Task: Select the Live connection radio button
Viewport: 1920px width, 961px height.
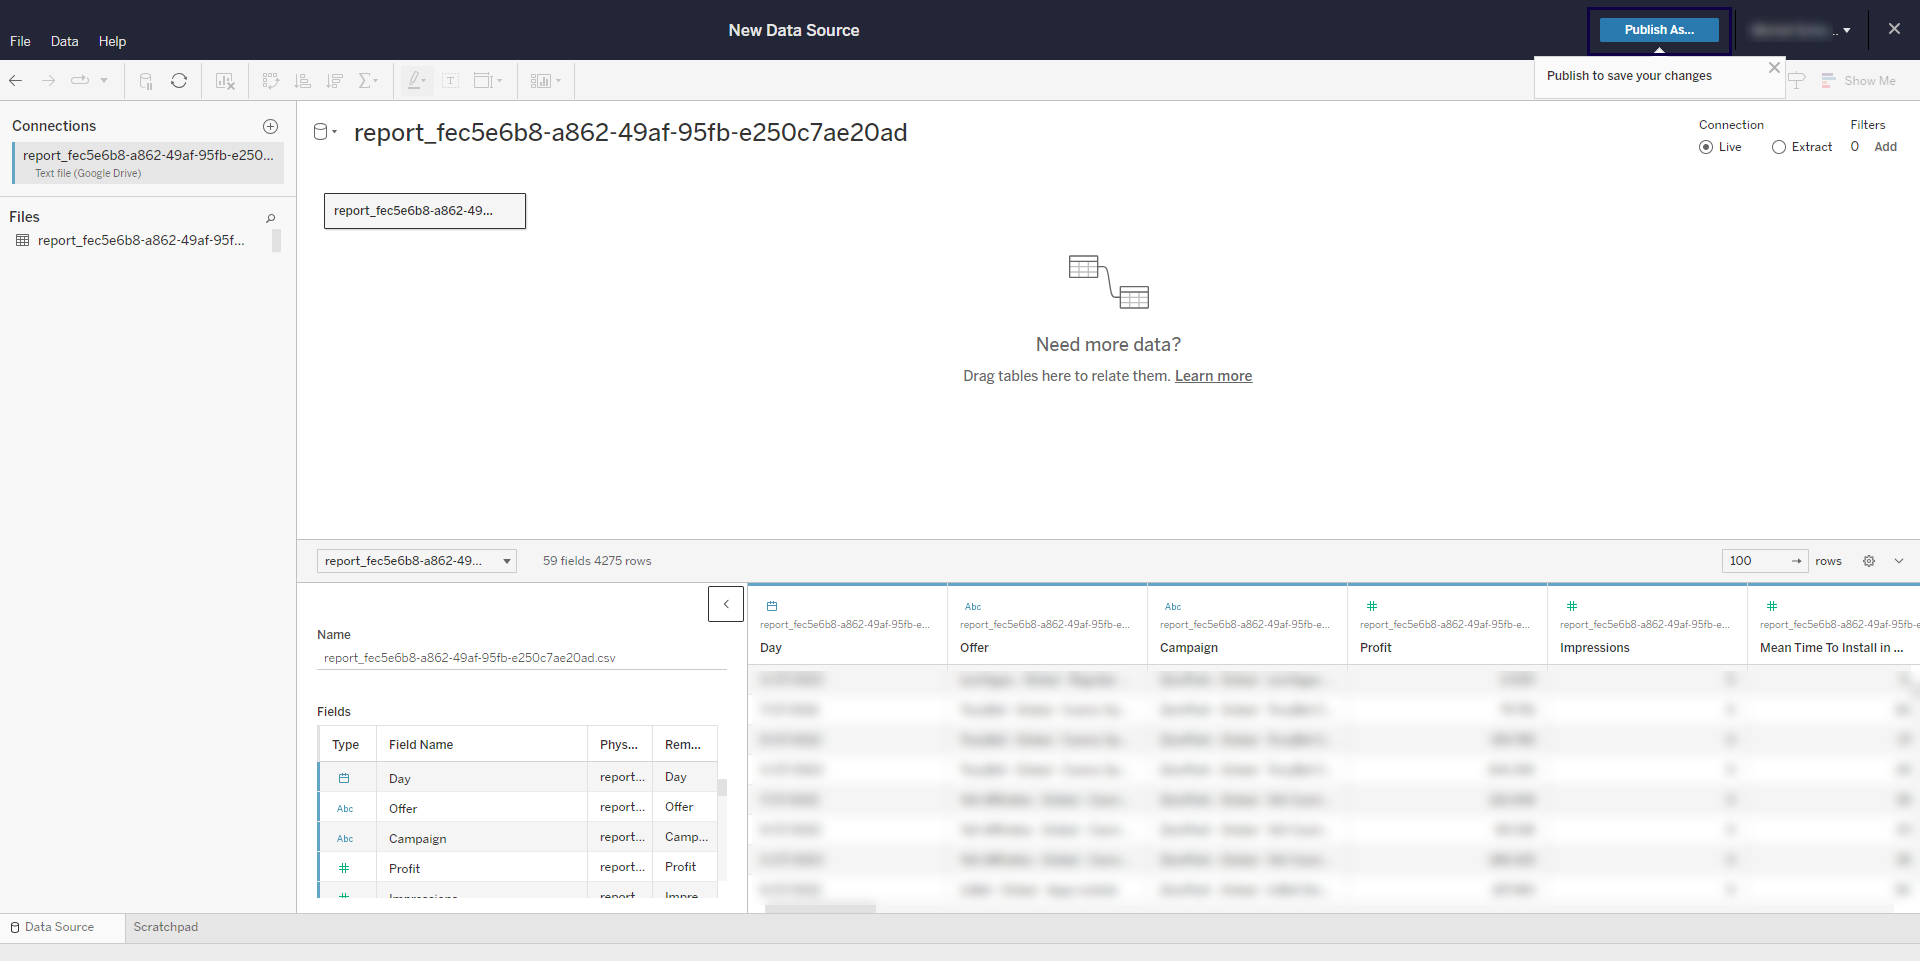Action: (1706, 147)
